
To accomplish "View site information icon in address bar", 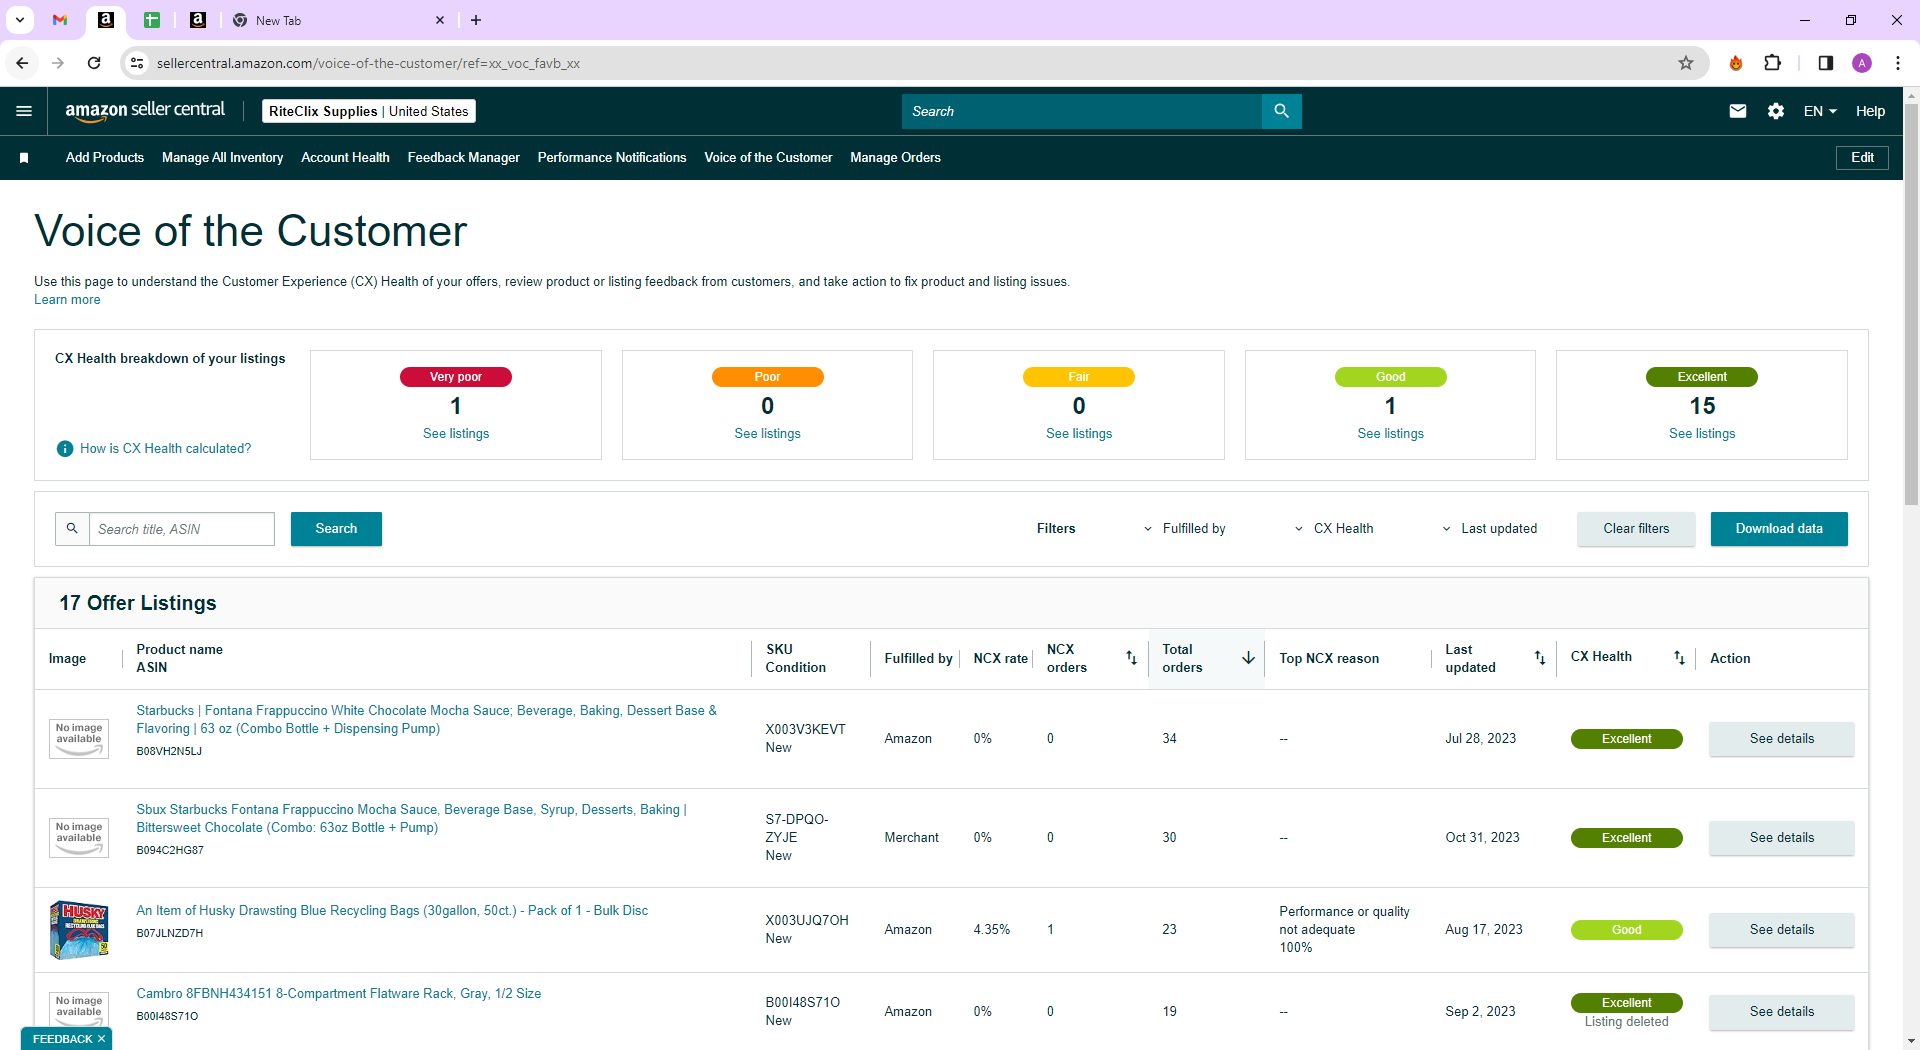I will pos(137,63).
